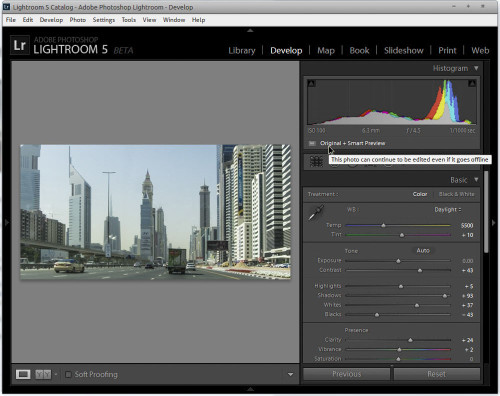Switch to the Print module

coord(447,51)
